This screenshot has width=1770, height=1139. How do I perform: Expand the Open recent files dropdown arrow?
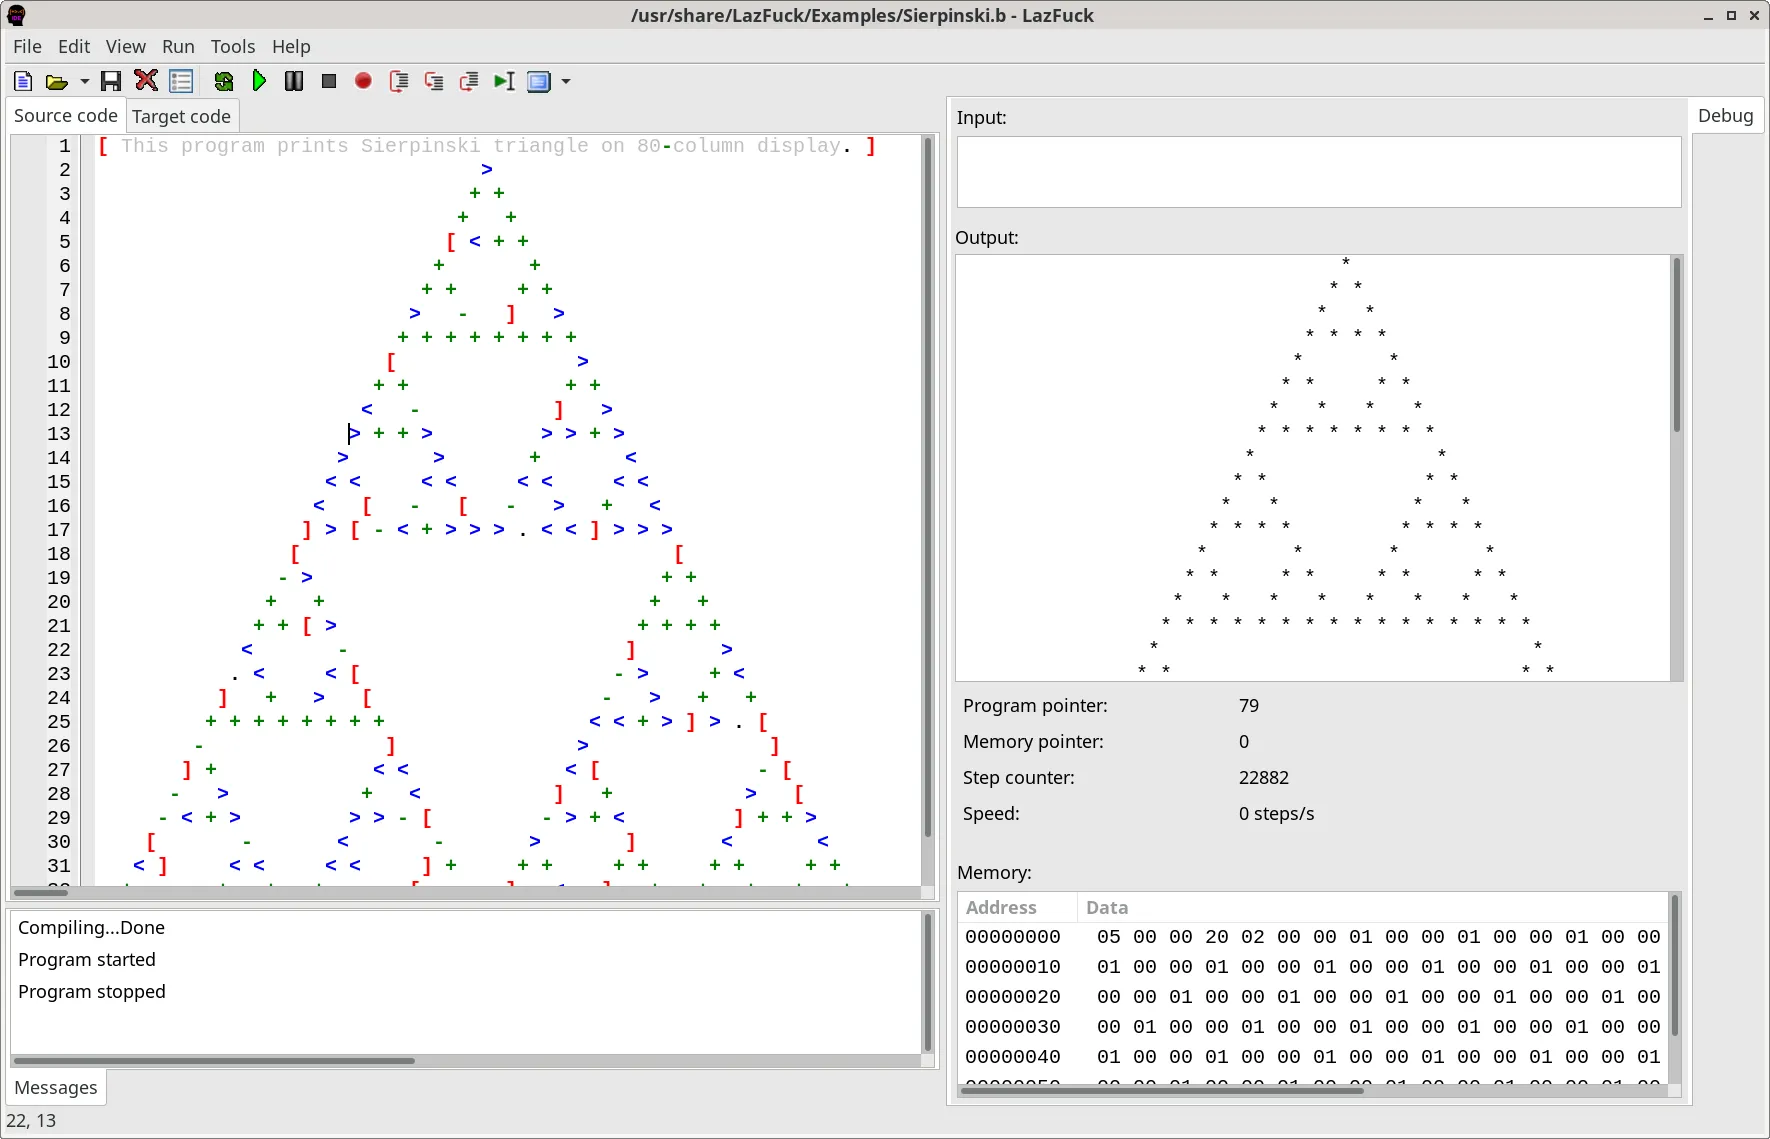click(85, 81)
